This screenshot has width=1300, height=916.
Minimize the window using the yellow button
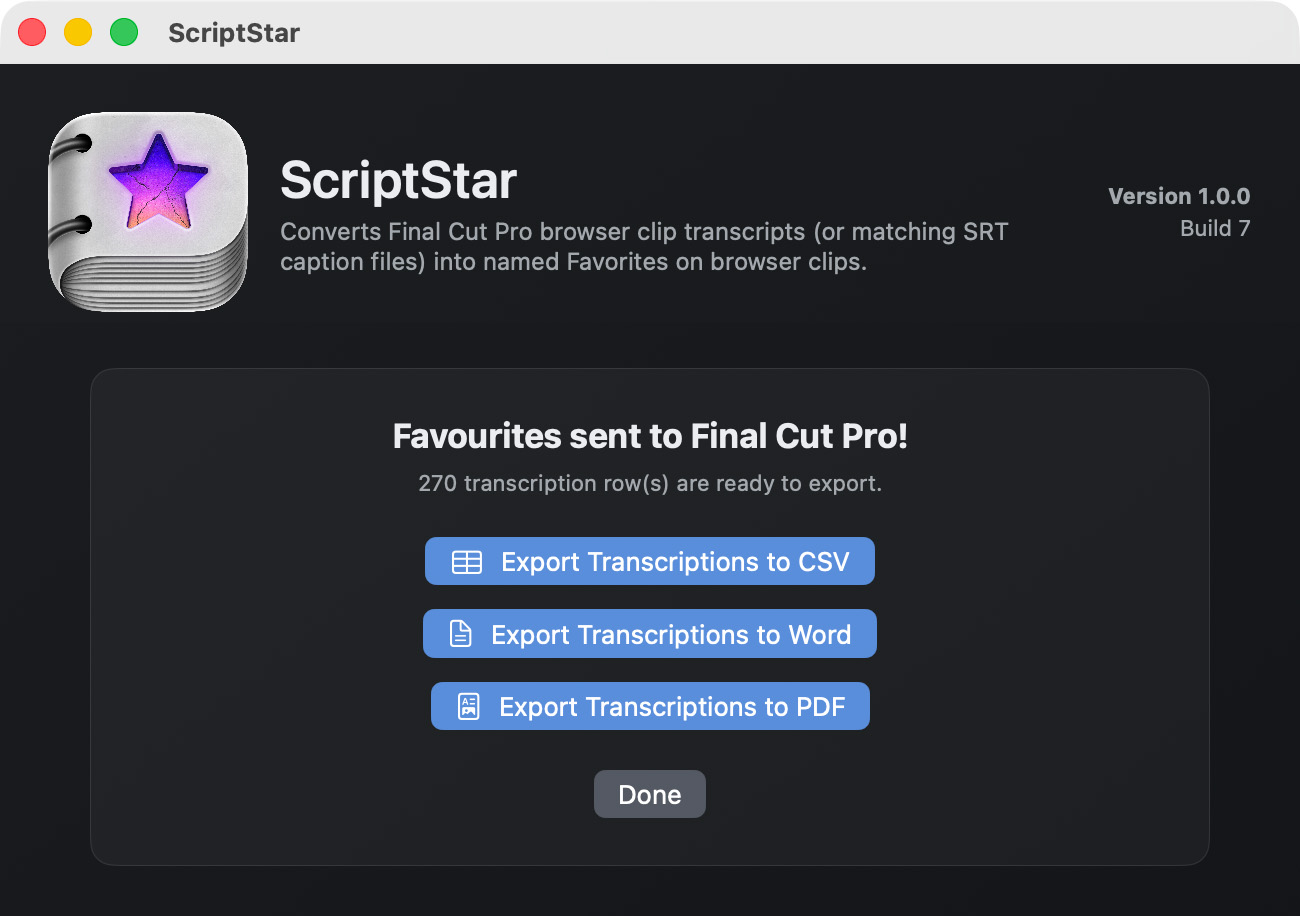tap(78, 32)
